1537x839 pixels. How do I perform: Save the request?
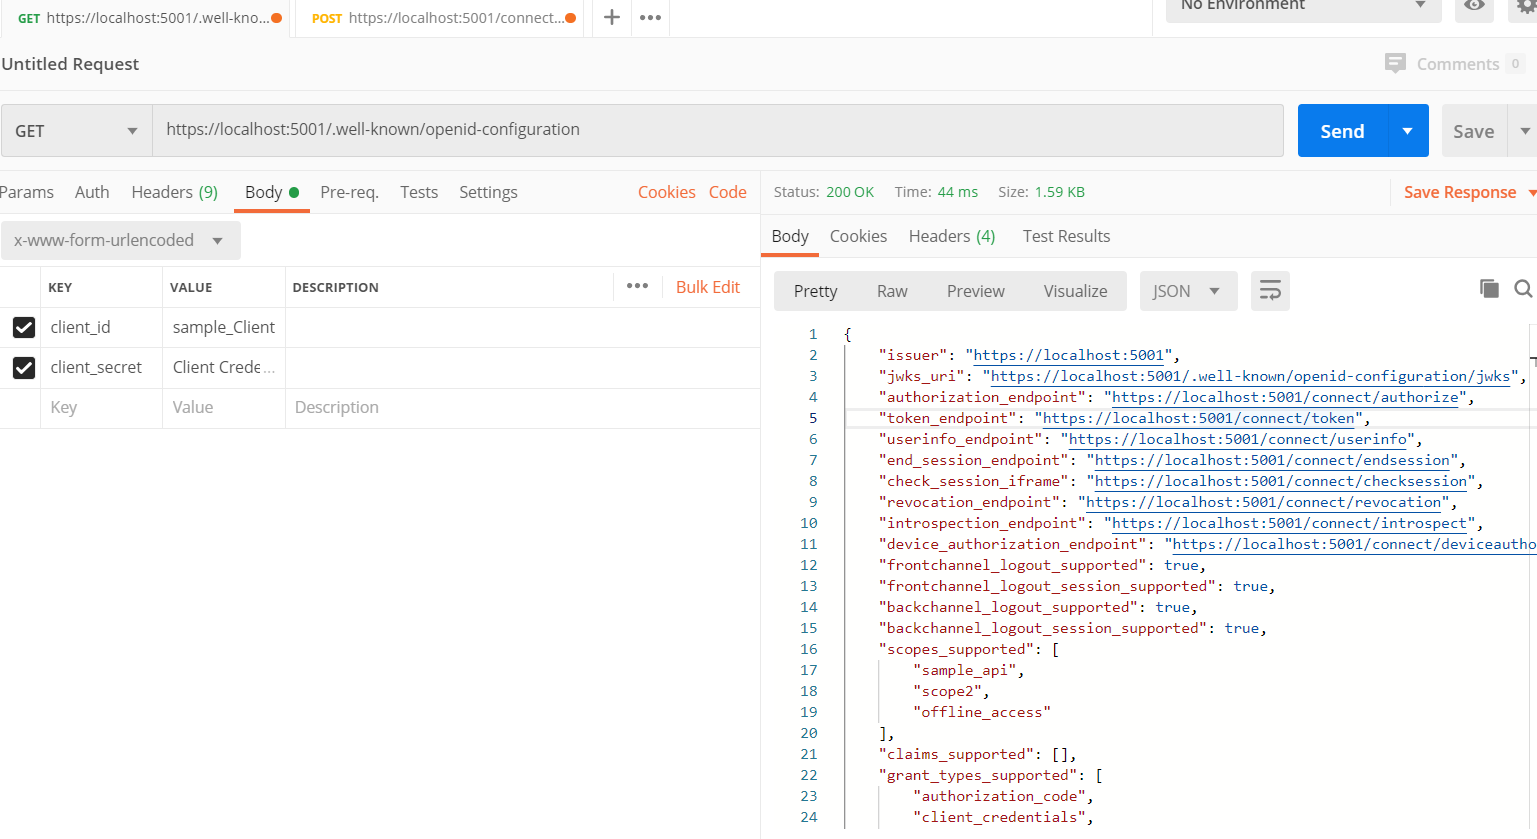tap(1474, 131)
